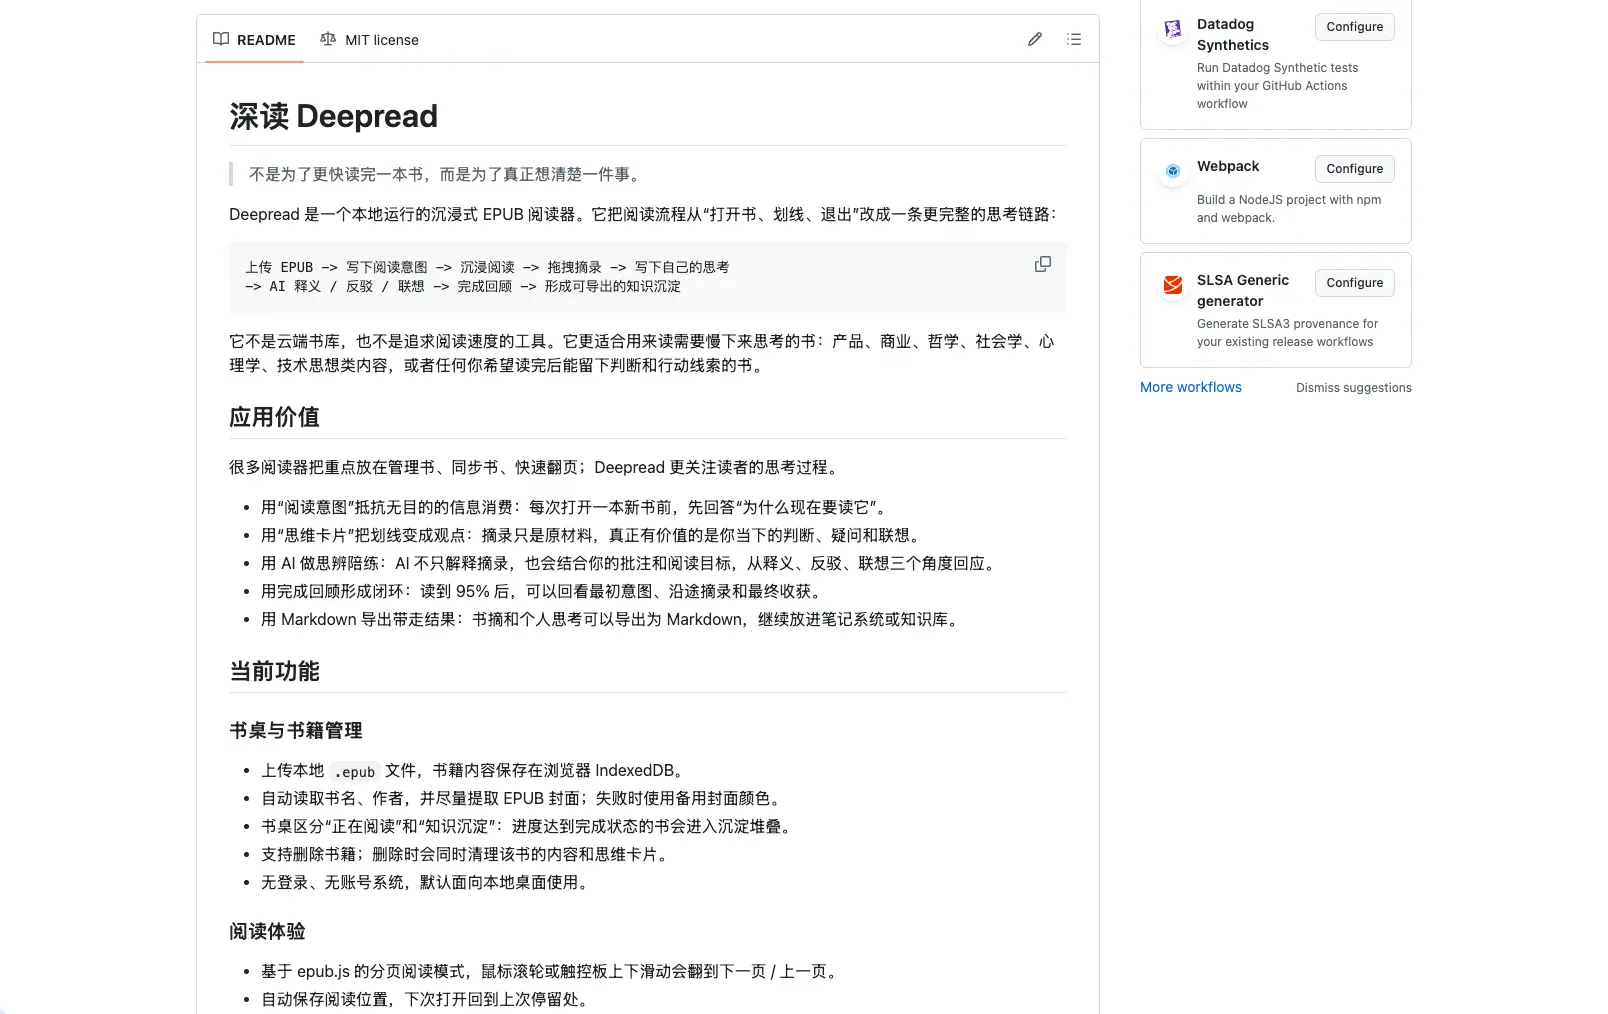1608x1014 pixels.
Task: Click the Webpack logo icon
Action: (x=1173, y=171)
